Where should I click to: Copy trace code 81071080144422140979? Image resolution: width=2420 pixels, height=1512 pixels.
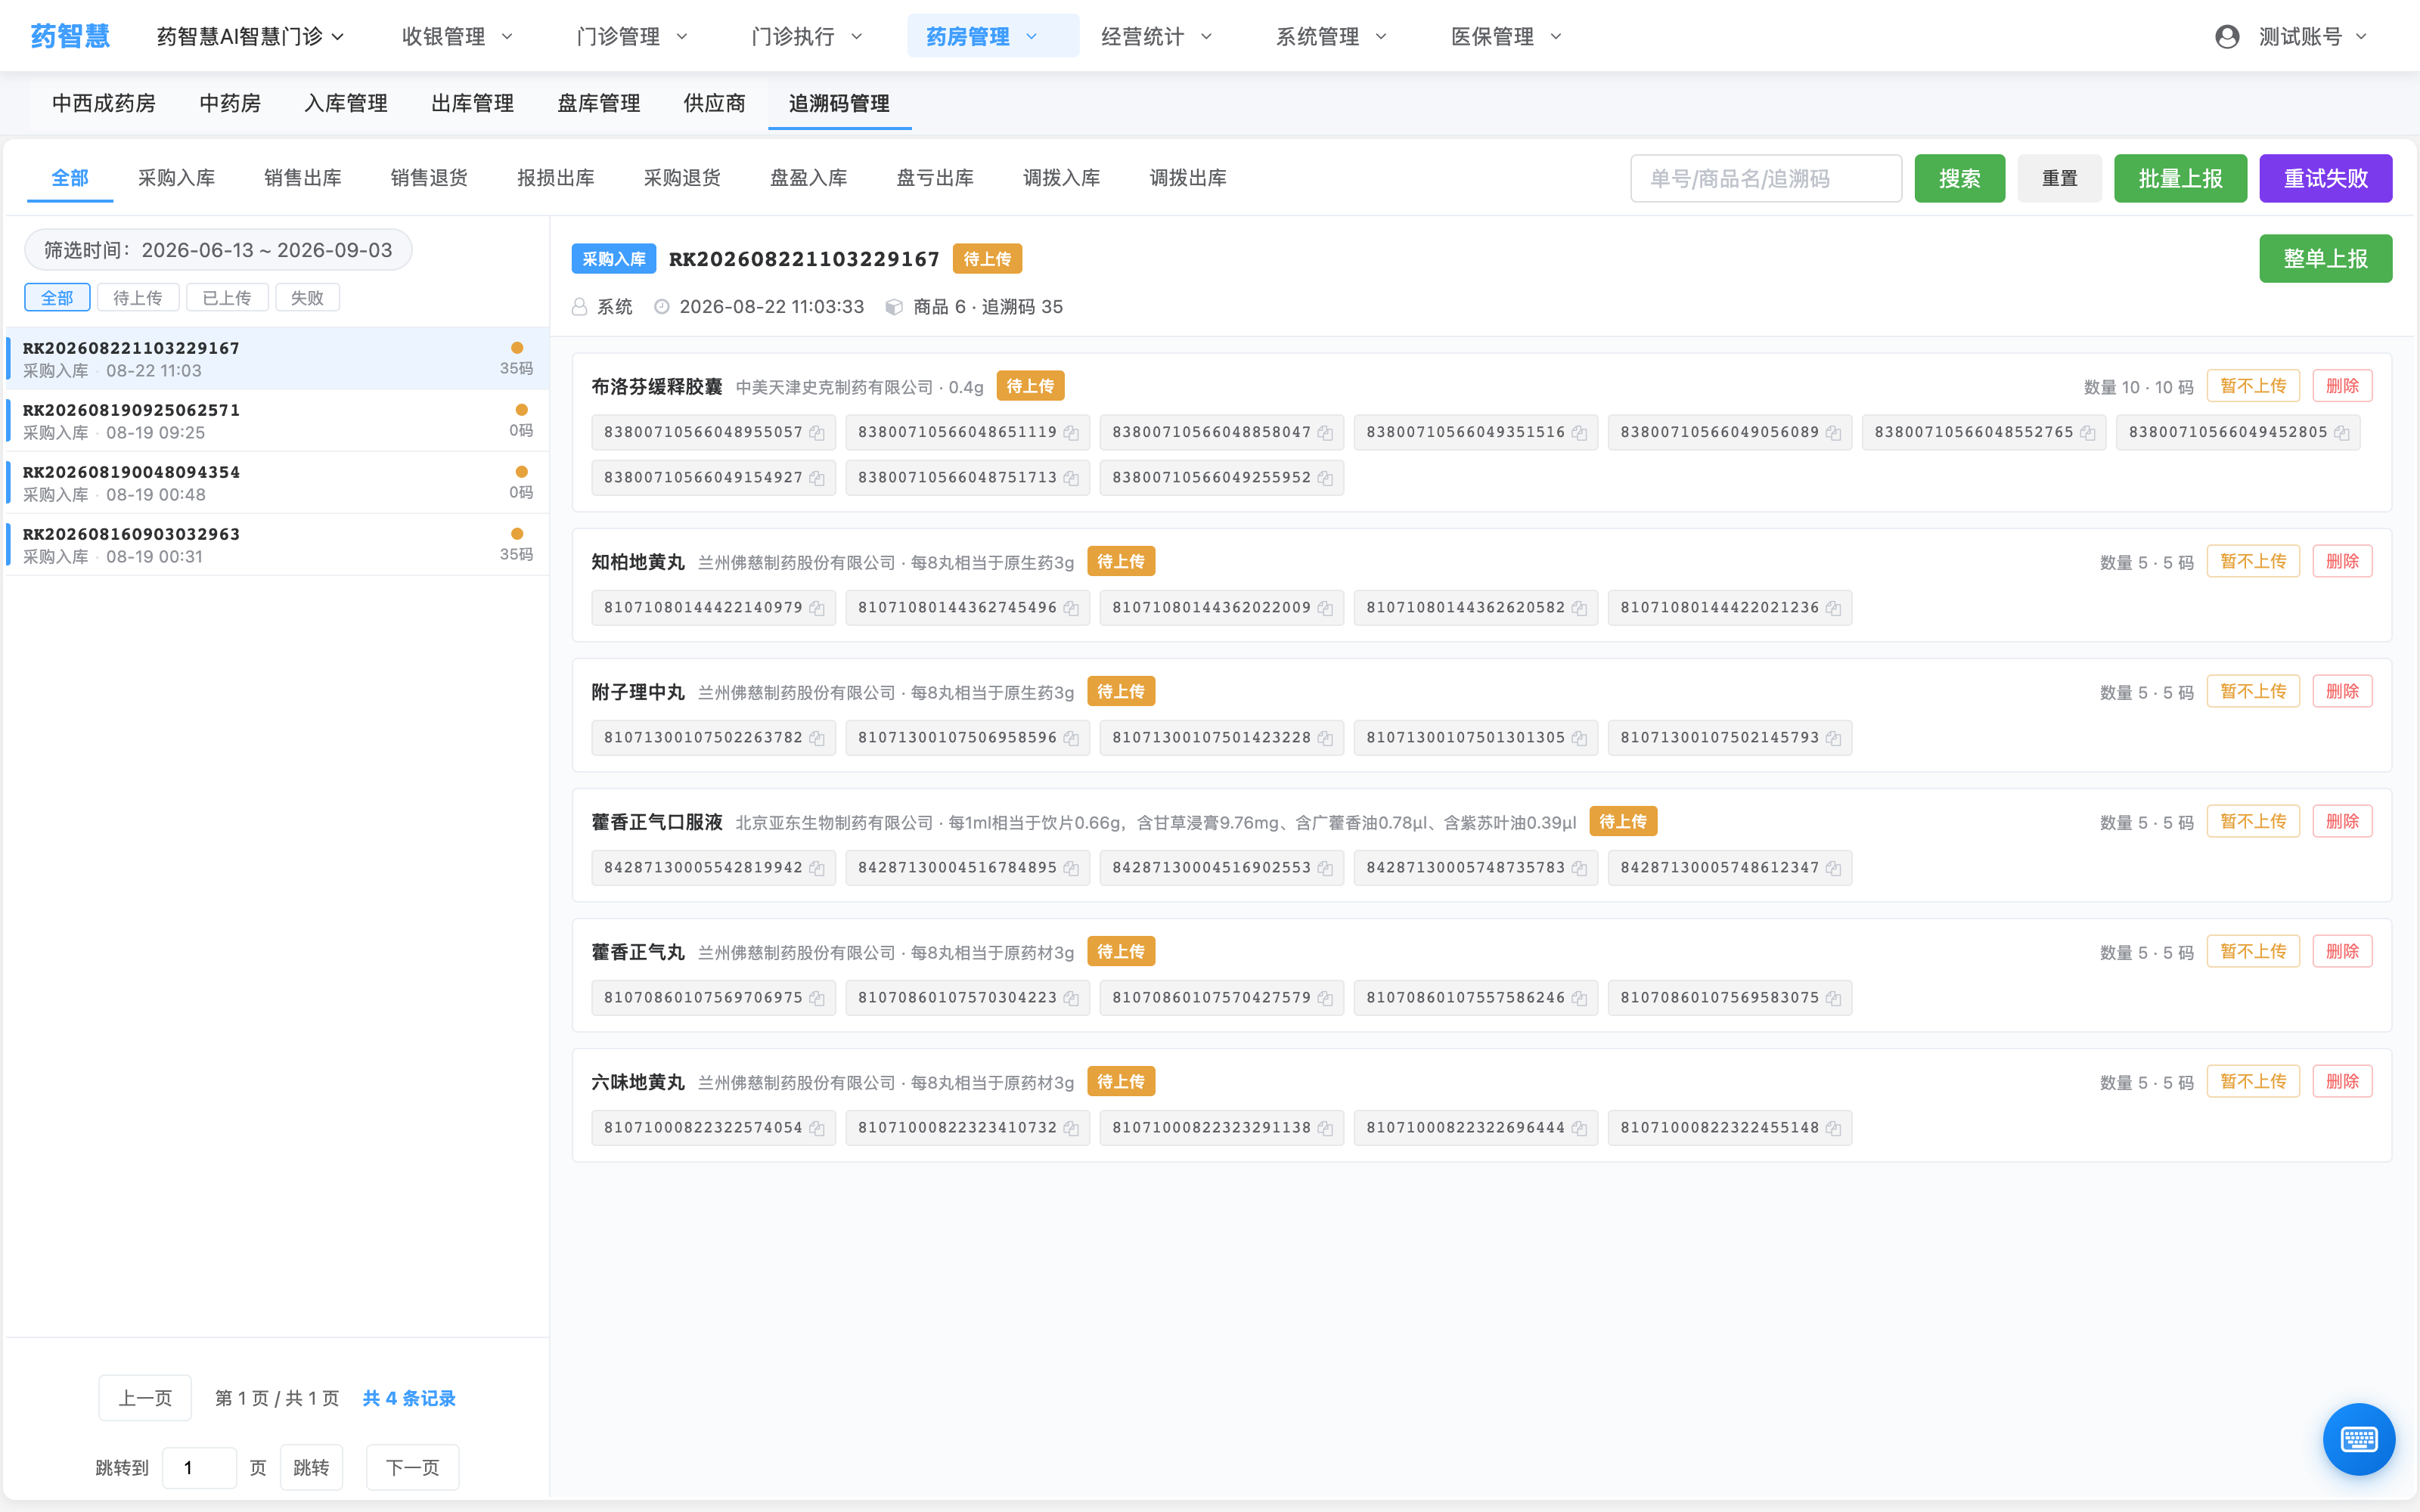(817, 608)
